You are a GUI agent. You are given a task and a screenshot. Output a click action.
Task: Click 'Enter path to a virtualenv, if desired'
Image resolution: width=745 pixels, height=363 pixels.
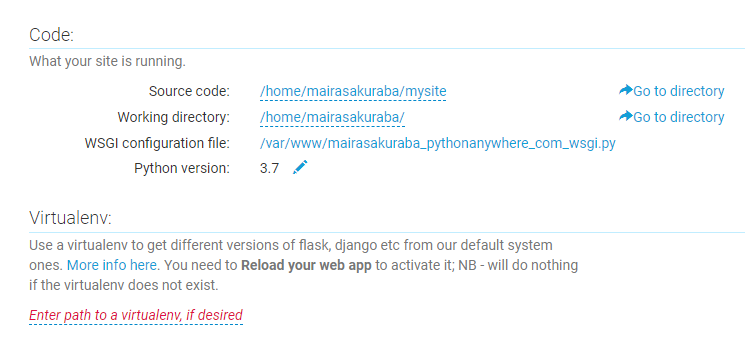coord(136,315)
